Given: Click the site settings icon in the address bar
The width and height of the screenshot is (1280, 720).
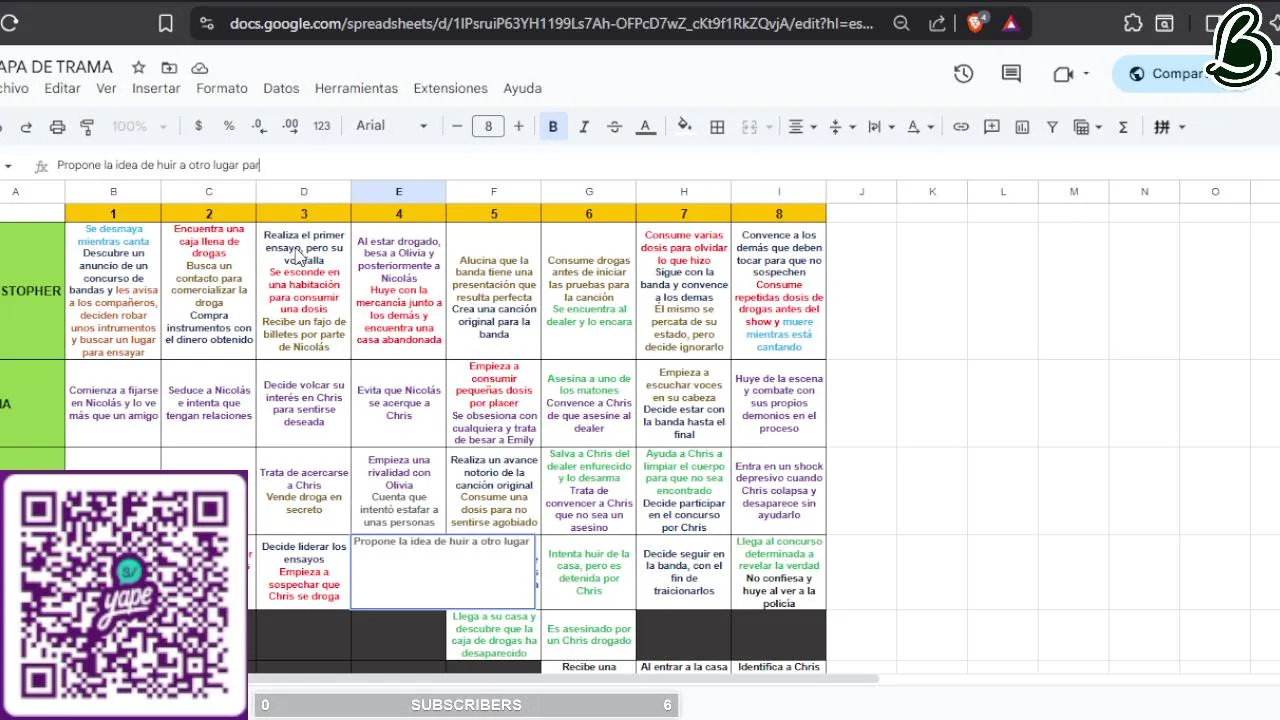Looking at the screenshot, I should [207, 24].
